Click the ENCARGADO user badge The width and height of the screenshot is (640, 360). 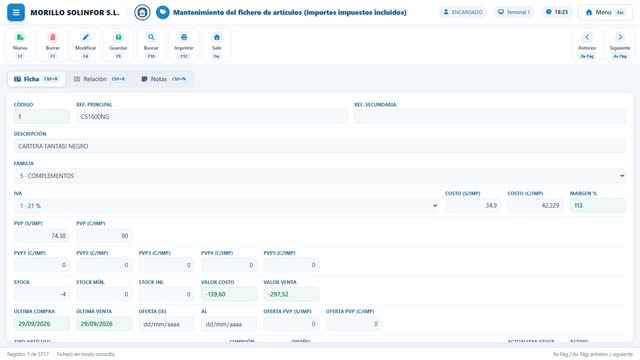tap(463, 12)
